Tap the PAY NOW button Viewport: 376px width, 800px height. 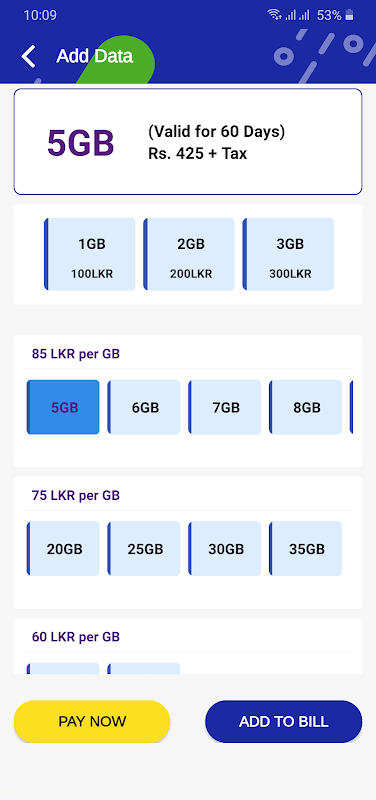(x=92, y=721)
